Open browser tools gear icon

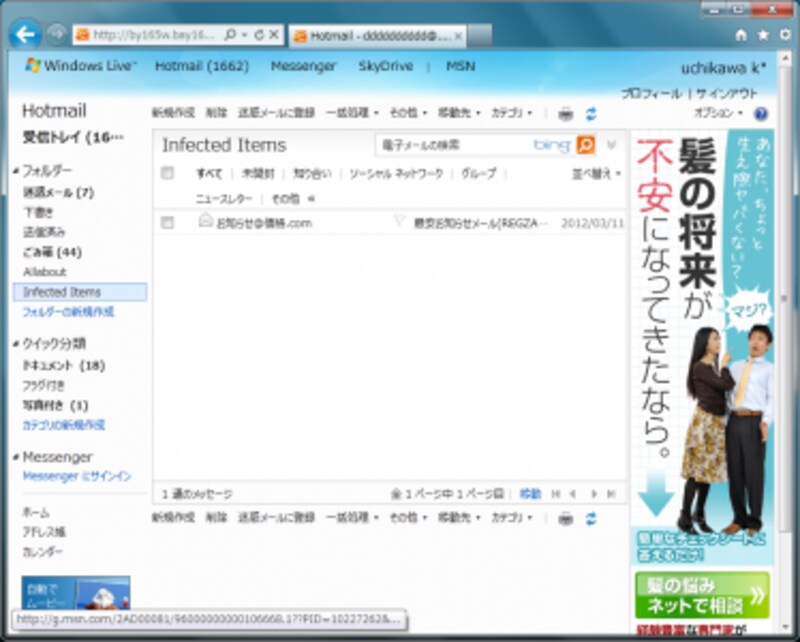pyautogui.click(x=786, y=35)
